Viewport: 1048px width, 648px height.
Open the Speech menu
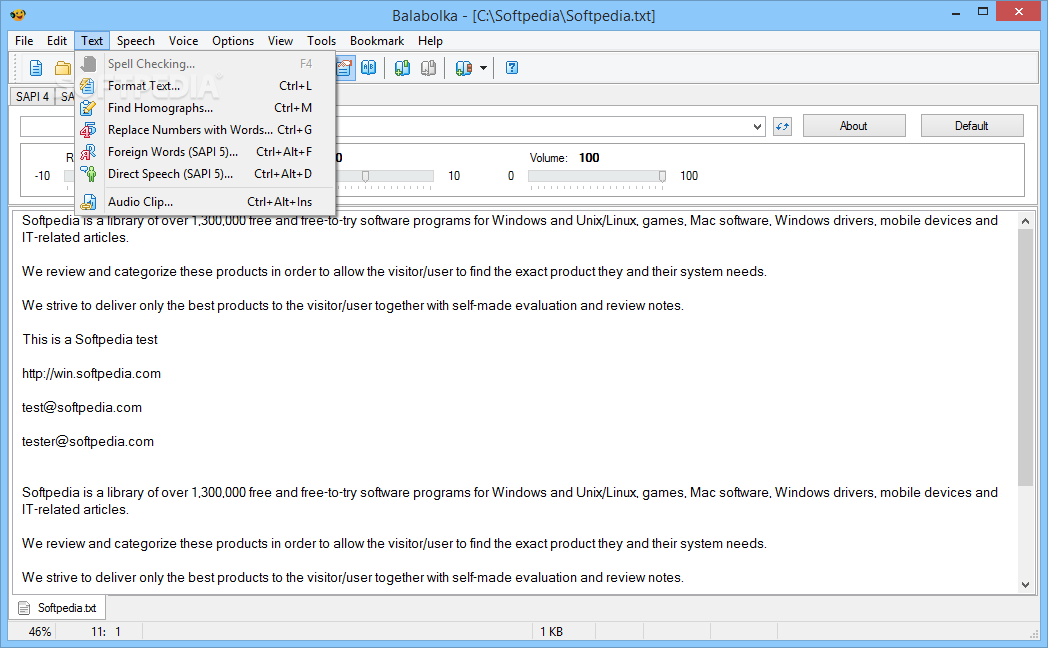(x=136, y=41)
